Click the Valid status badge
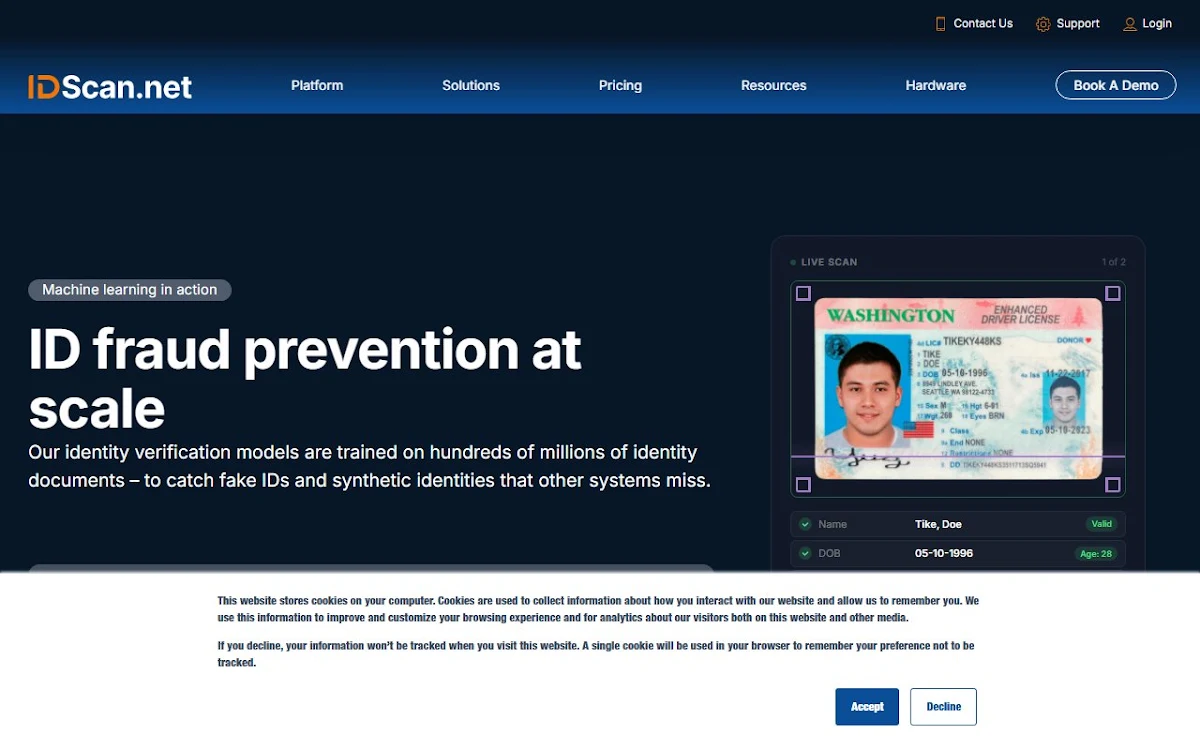The width and height of the screenshot is (1200, 750). coord(1101,524)
